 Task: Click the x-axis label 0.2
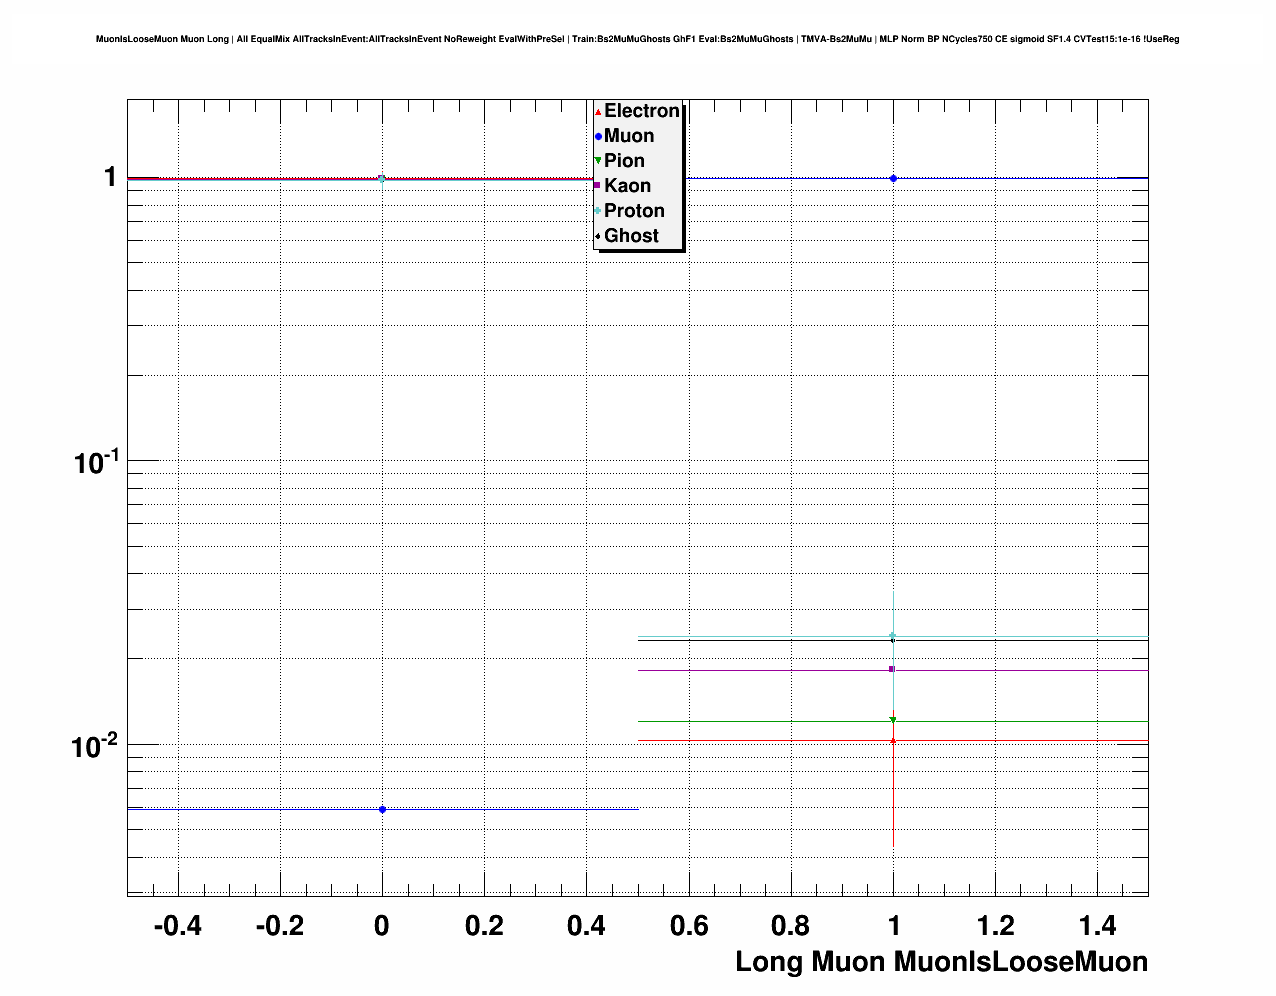[x=484, y=926]
